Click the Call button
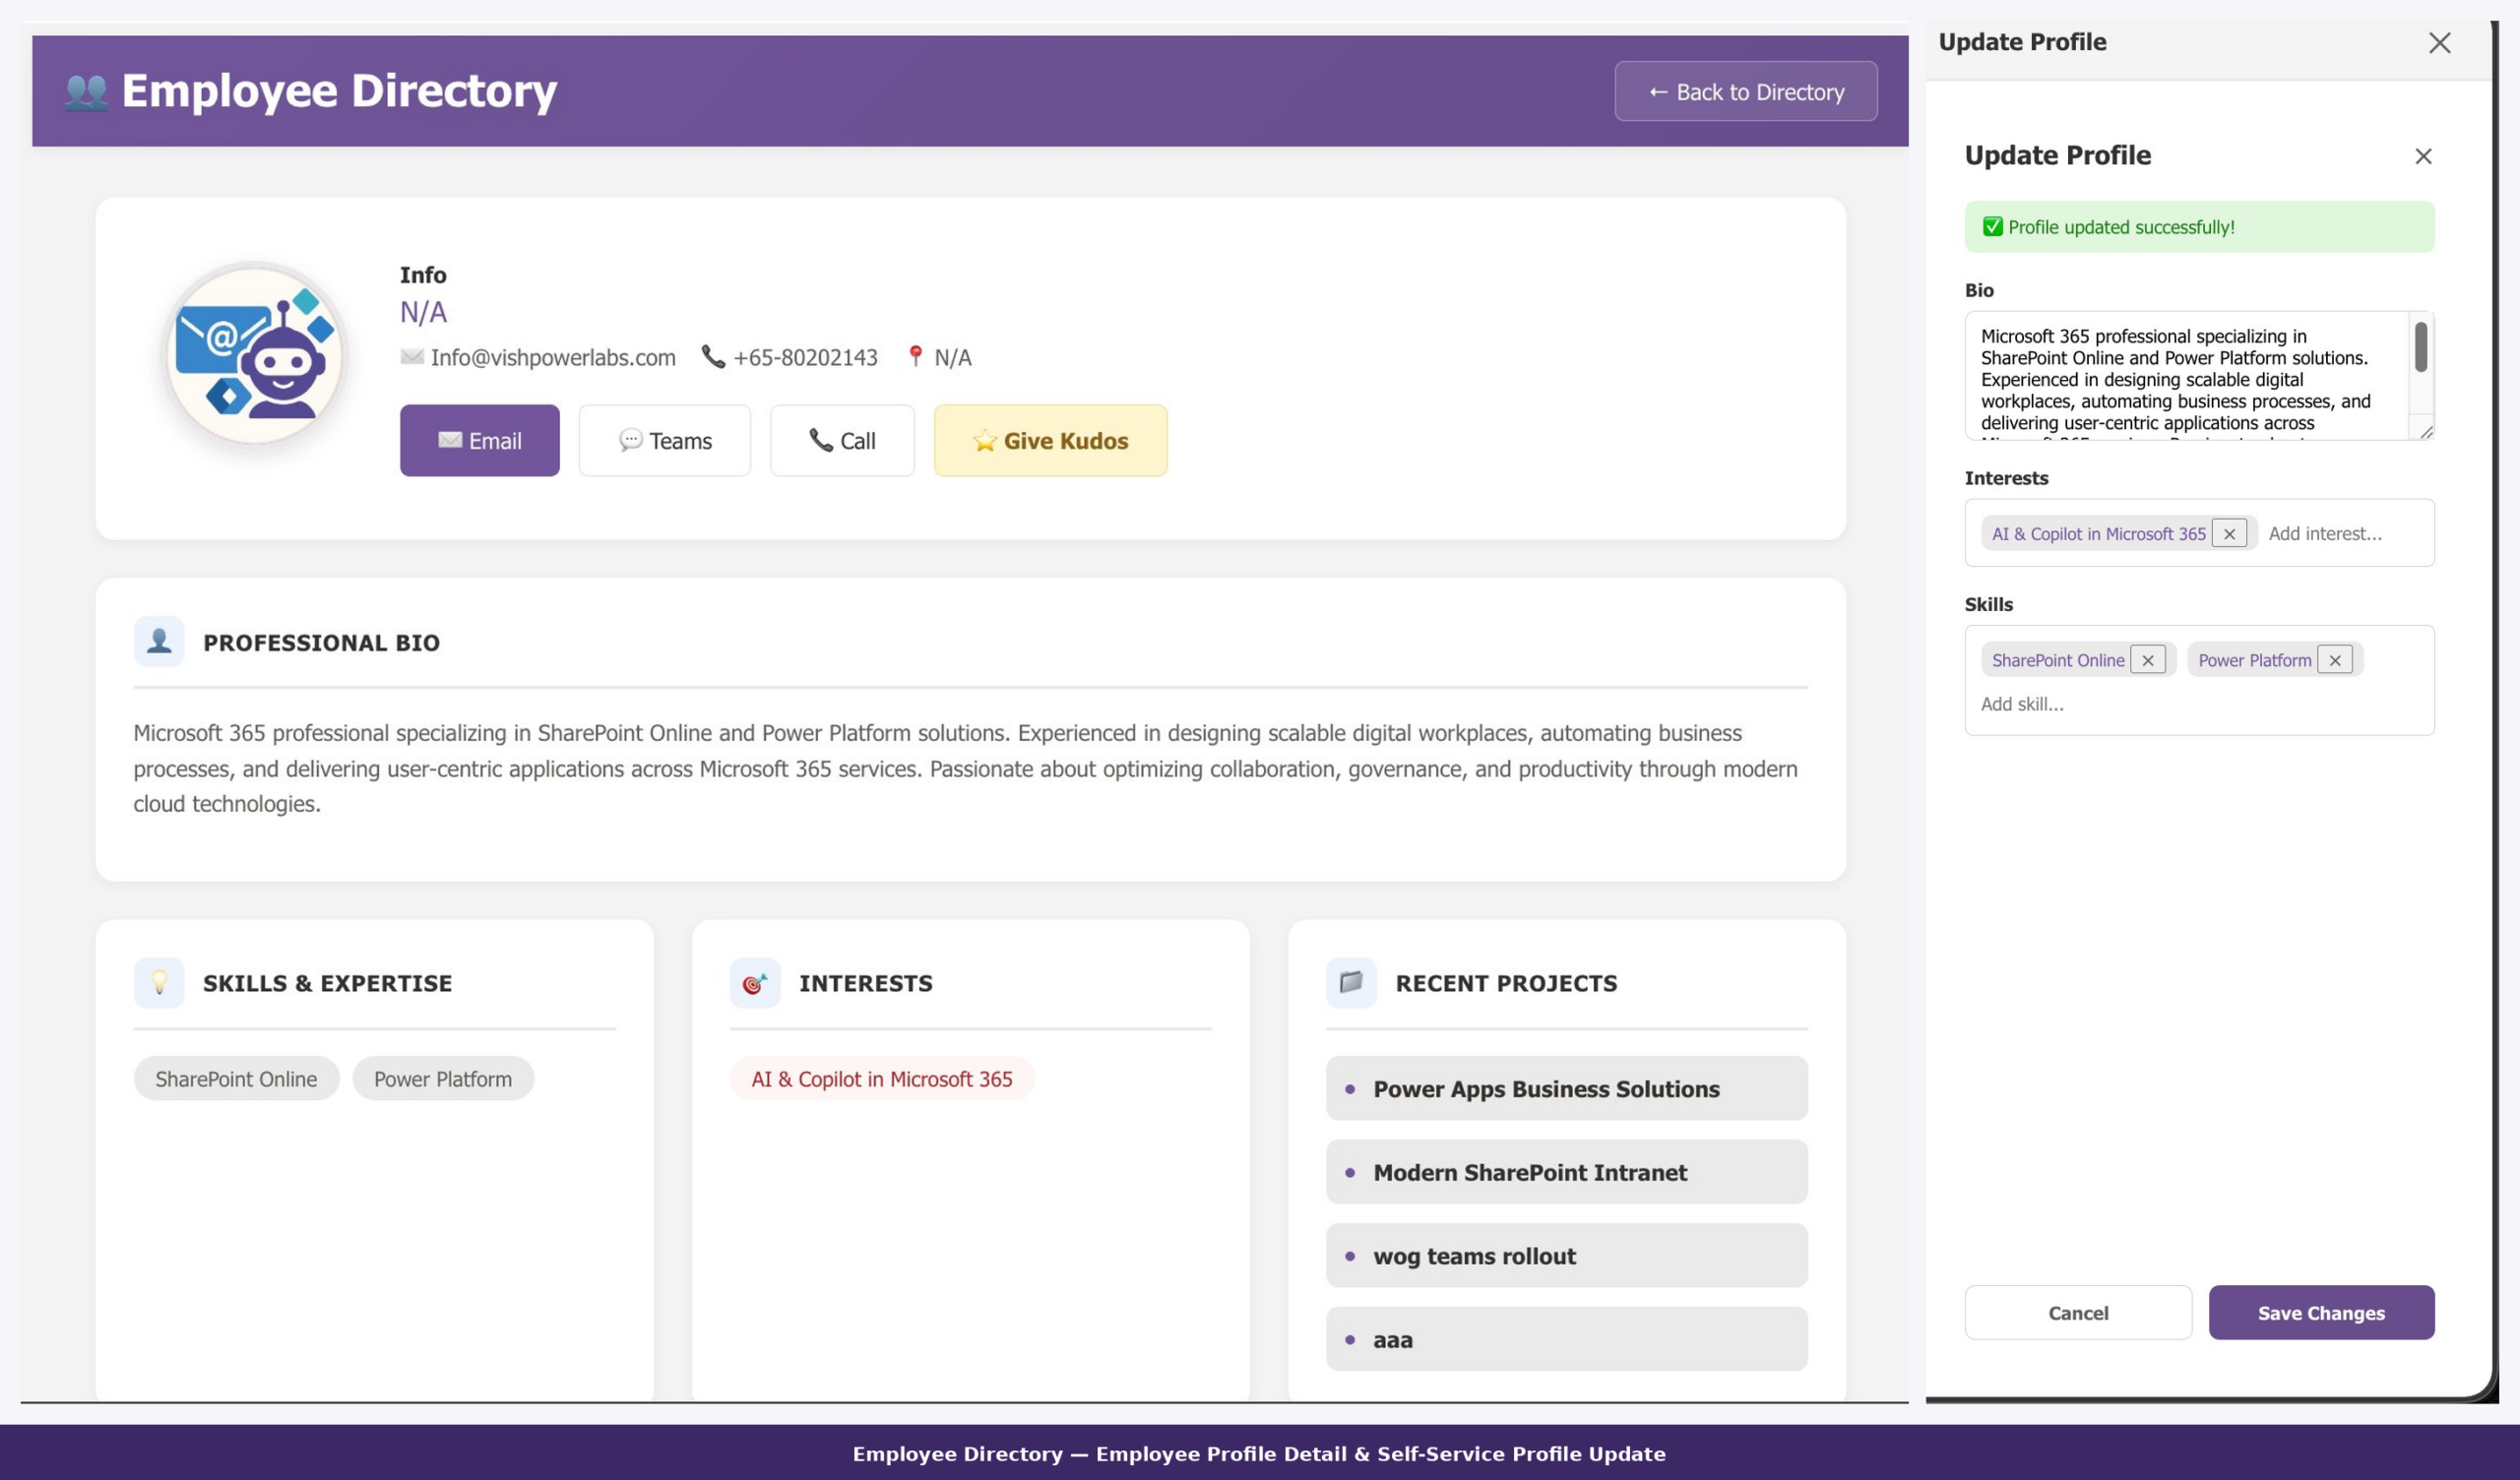This screenshot has height=1480, width=2520. click(x=842, y=440)
